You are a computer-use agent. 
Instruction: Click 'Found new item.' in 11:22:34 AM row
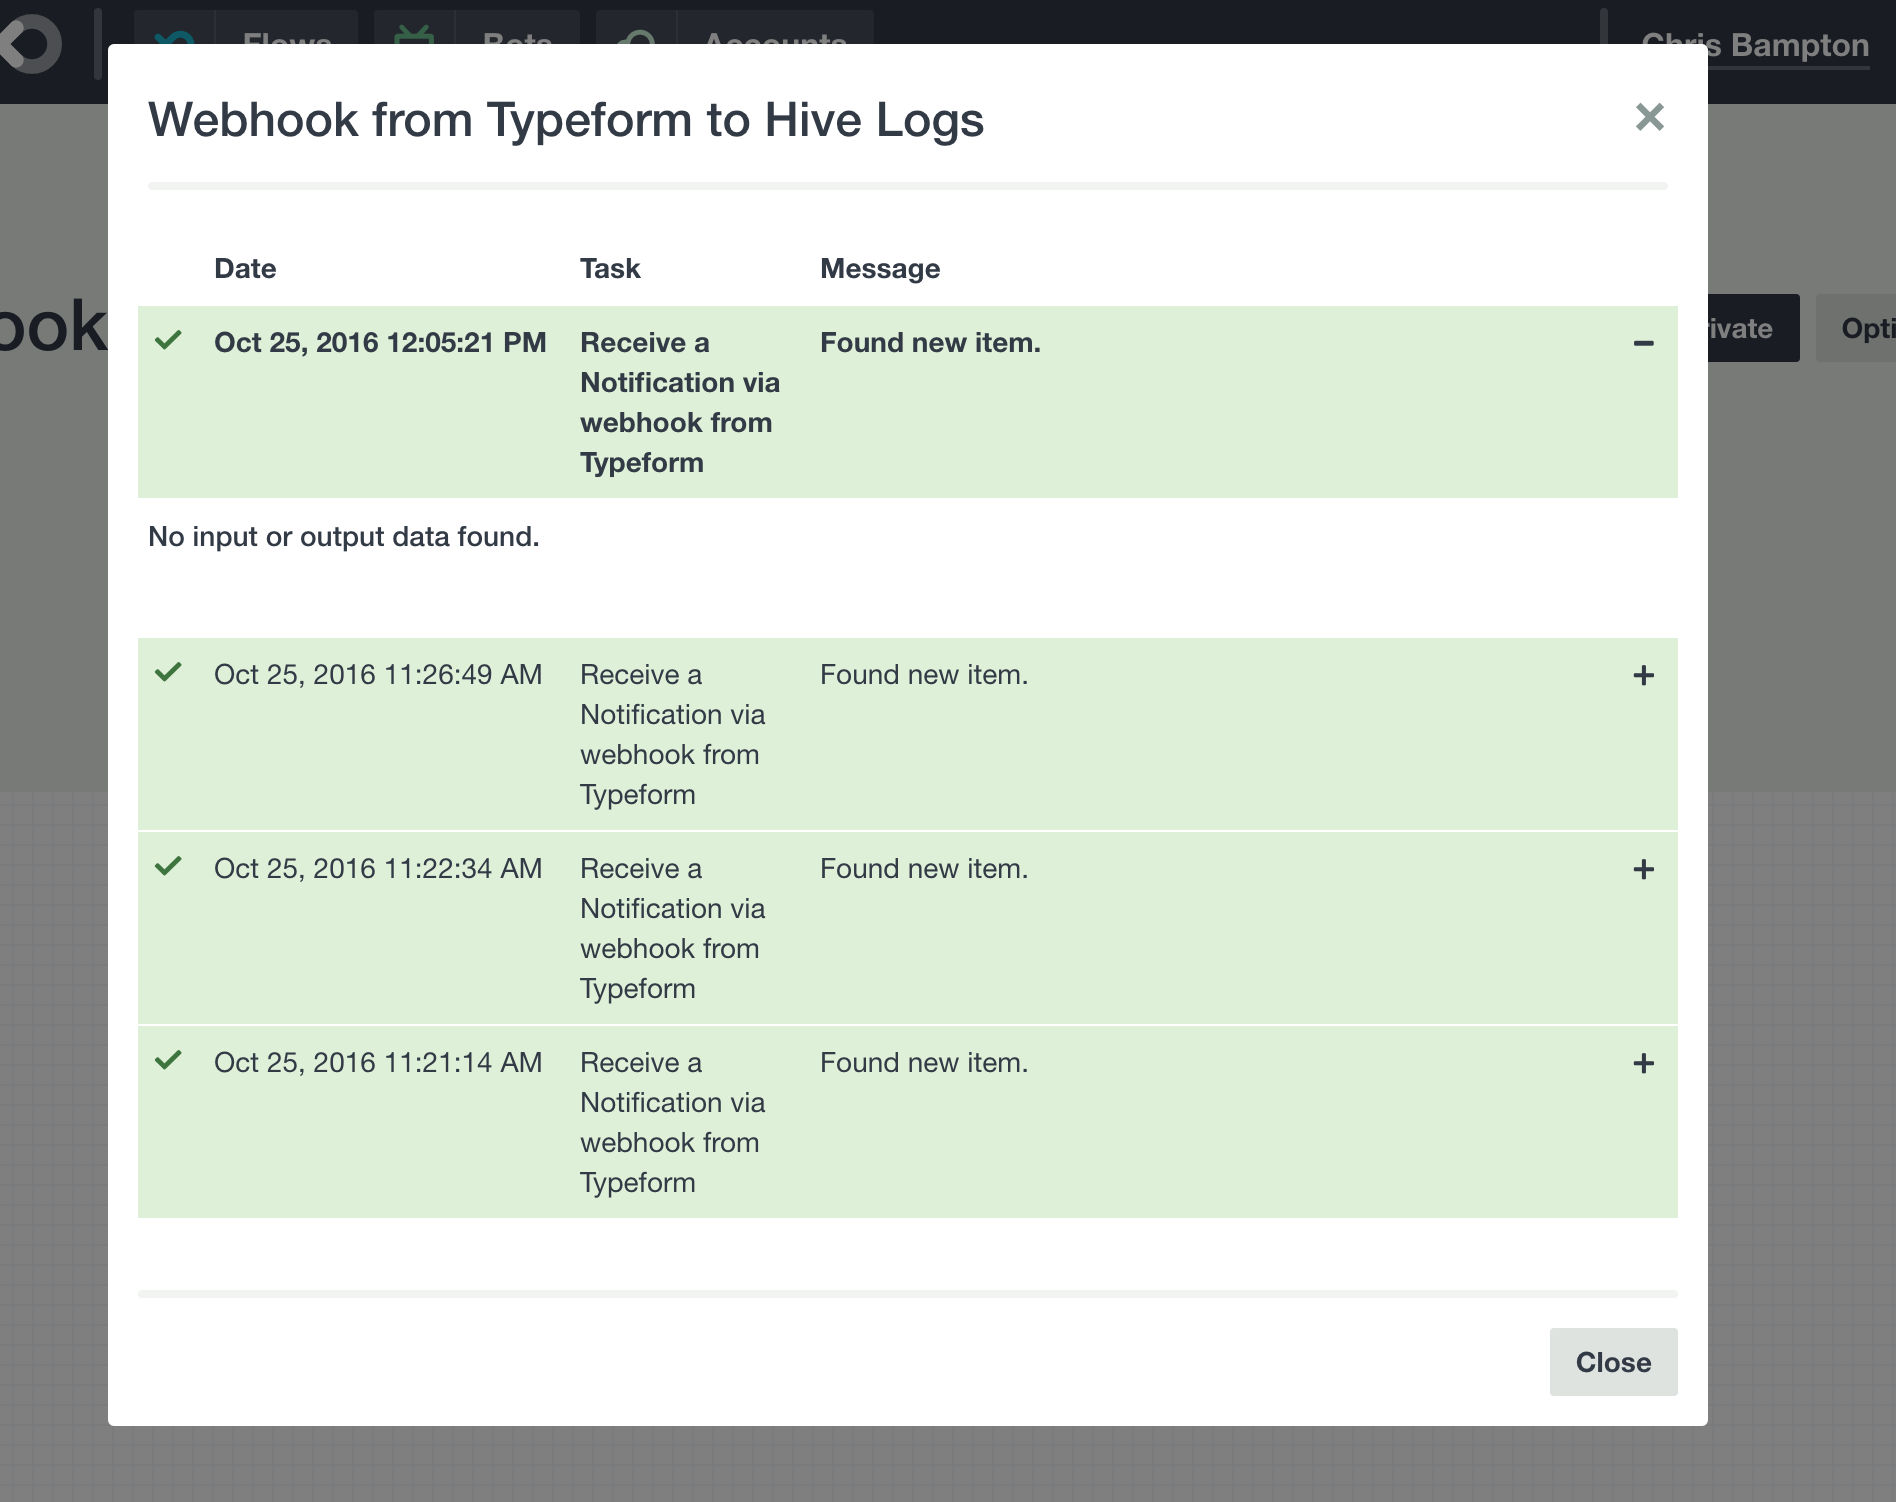[x=924, y=869]
